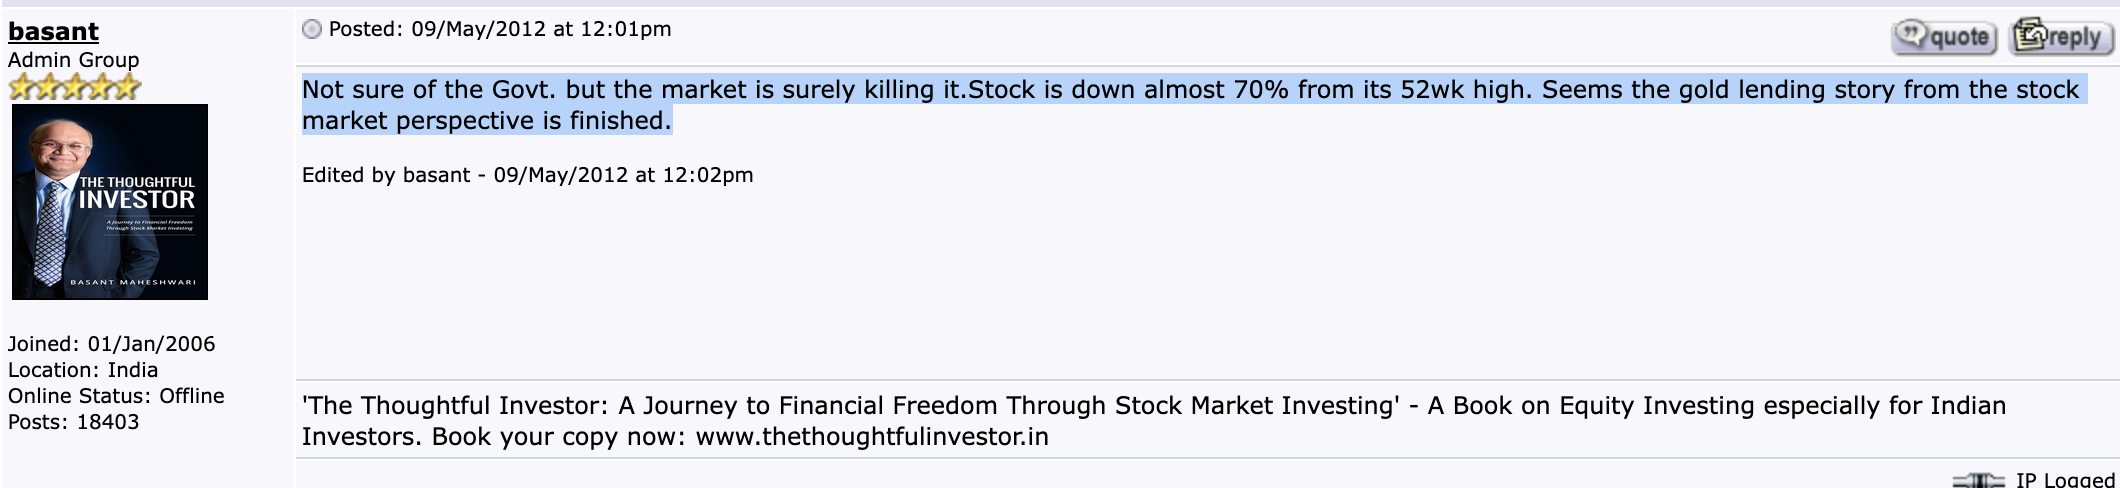Click the 'Edited by basant' line
Viewport: 2120px width, 488px height.
[x=527, y=175]
